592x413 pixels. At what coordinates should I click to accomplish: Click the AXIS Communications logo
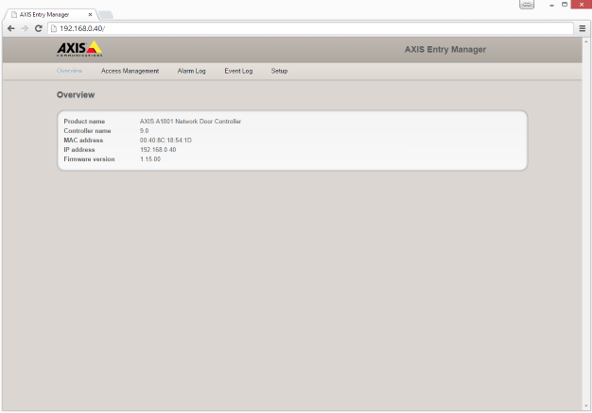coord(80,49)
